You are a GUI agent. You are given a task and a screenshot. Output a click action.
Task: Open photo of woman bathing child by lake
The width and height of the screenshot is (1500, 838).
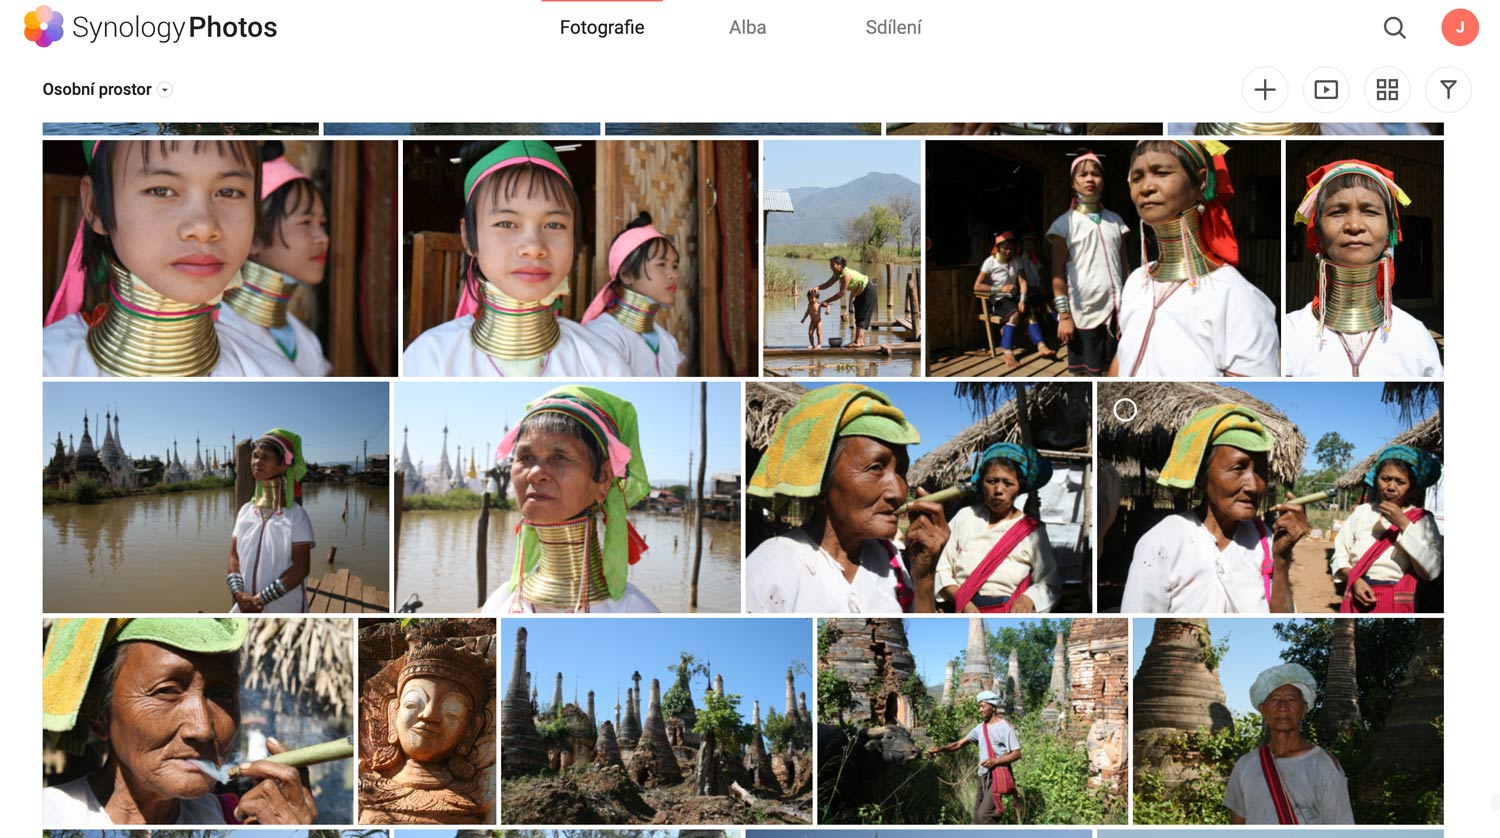point(841,258)
